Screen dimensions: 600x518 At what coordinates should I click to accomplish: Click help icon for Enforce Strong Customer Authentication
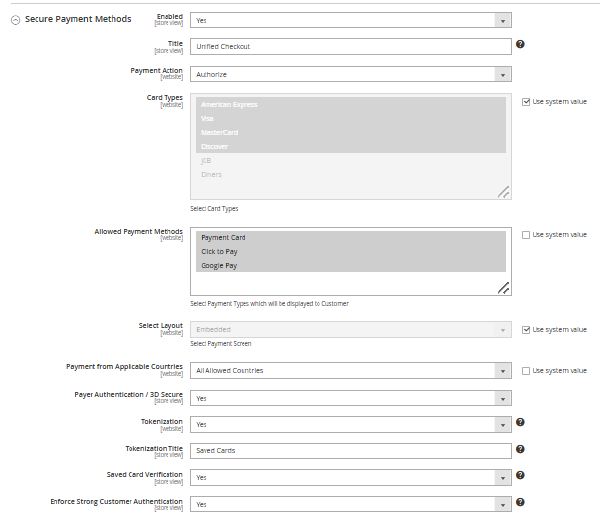pos(520,503)
